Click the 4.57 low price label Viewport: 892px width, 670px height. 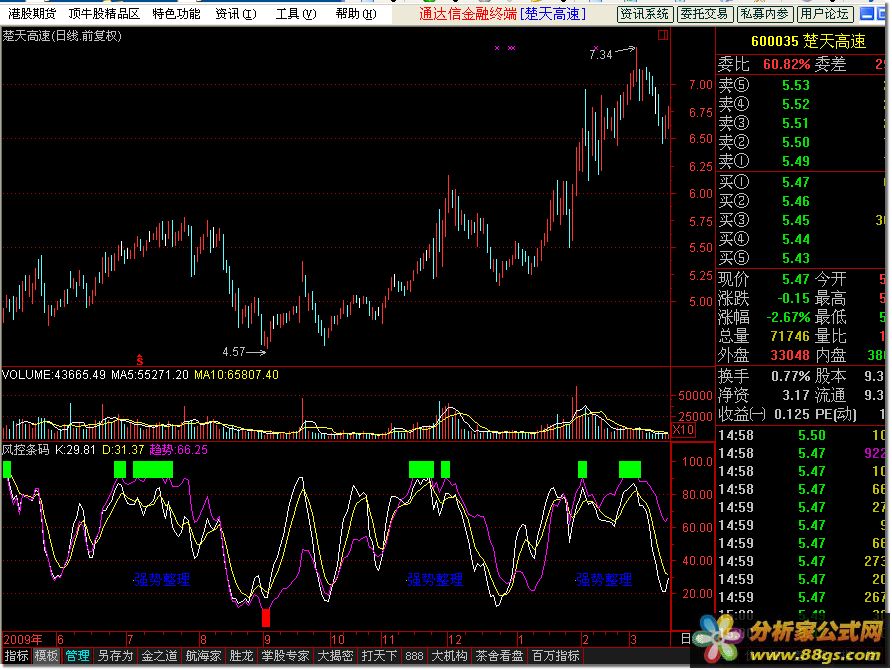pyautogui.click(x=234, y=352)
